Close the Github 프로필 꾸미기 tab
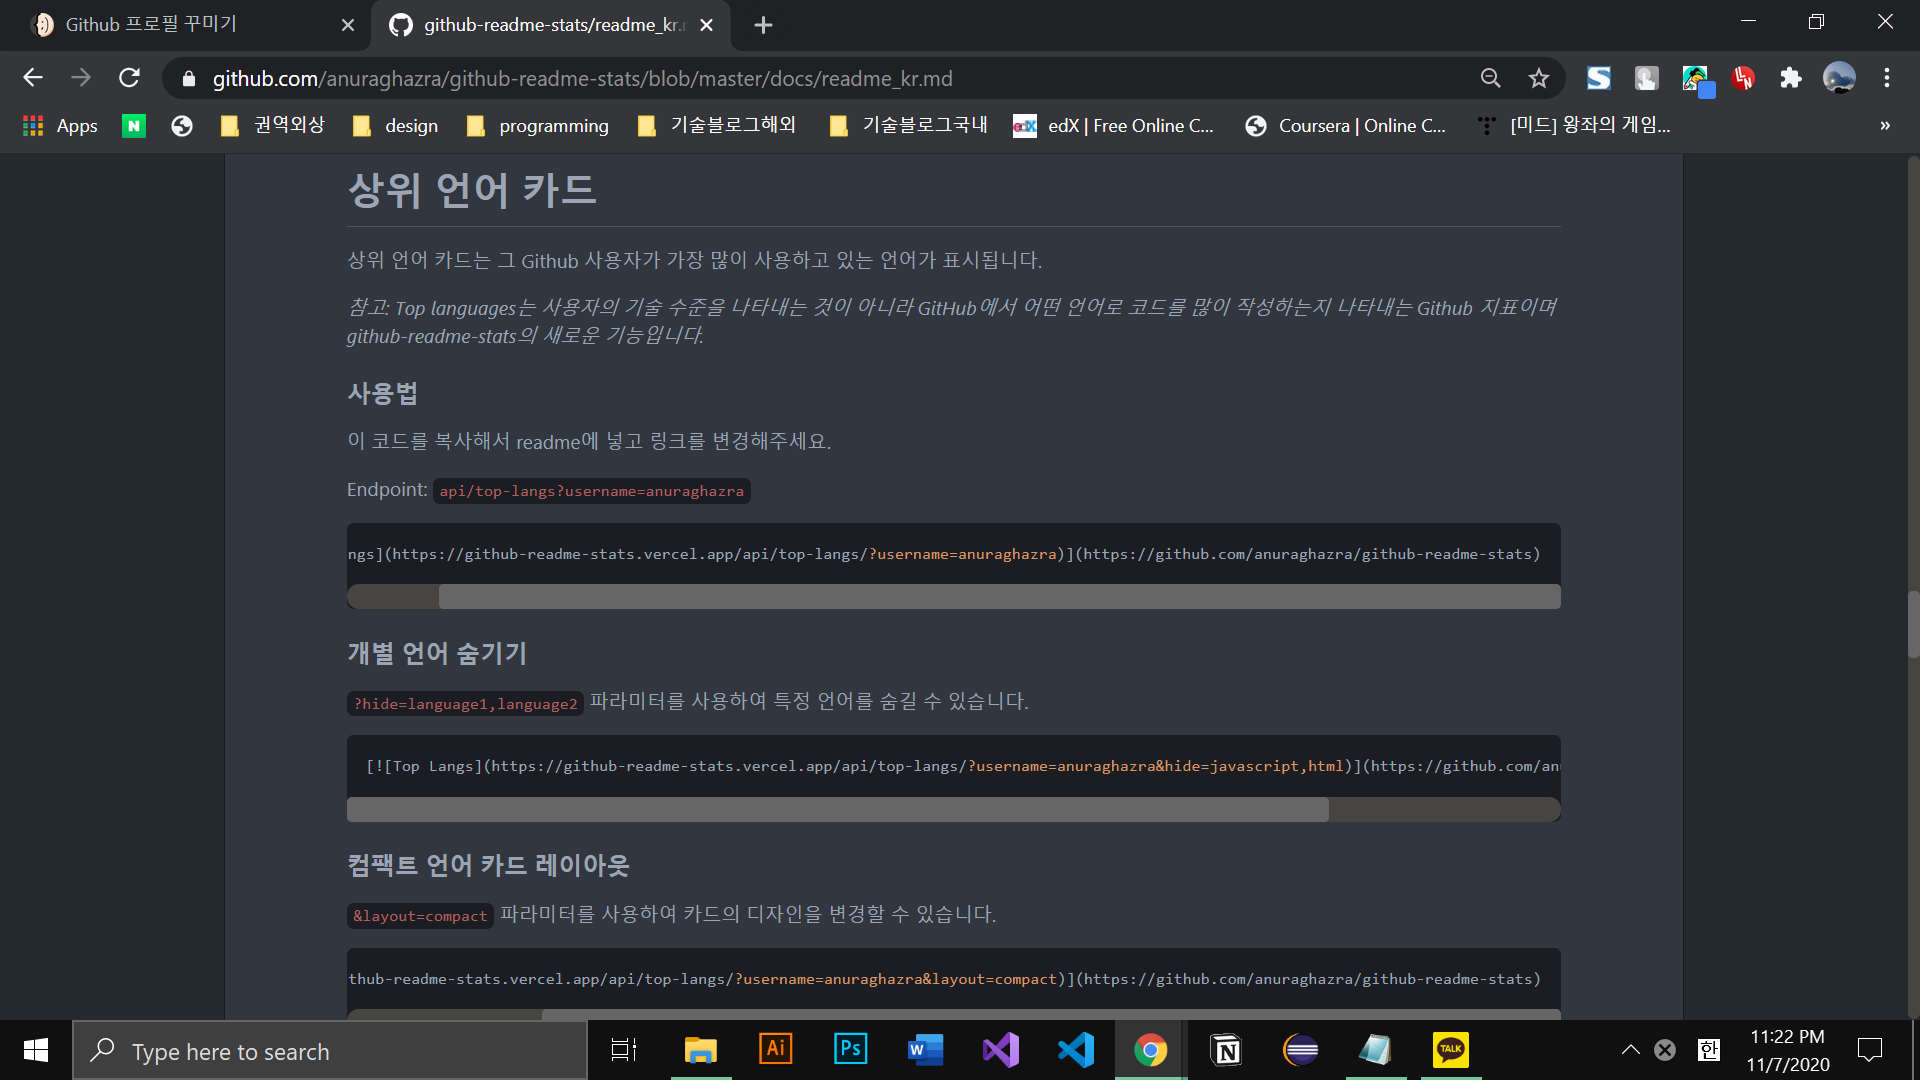The height and width of the screenshot is (1080, 1920). 347,25
